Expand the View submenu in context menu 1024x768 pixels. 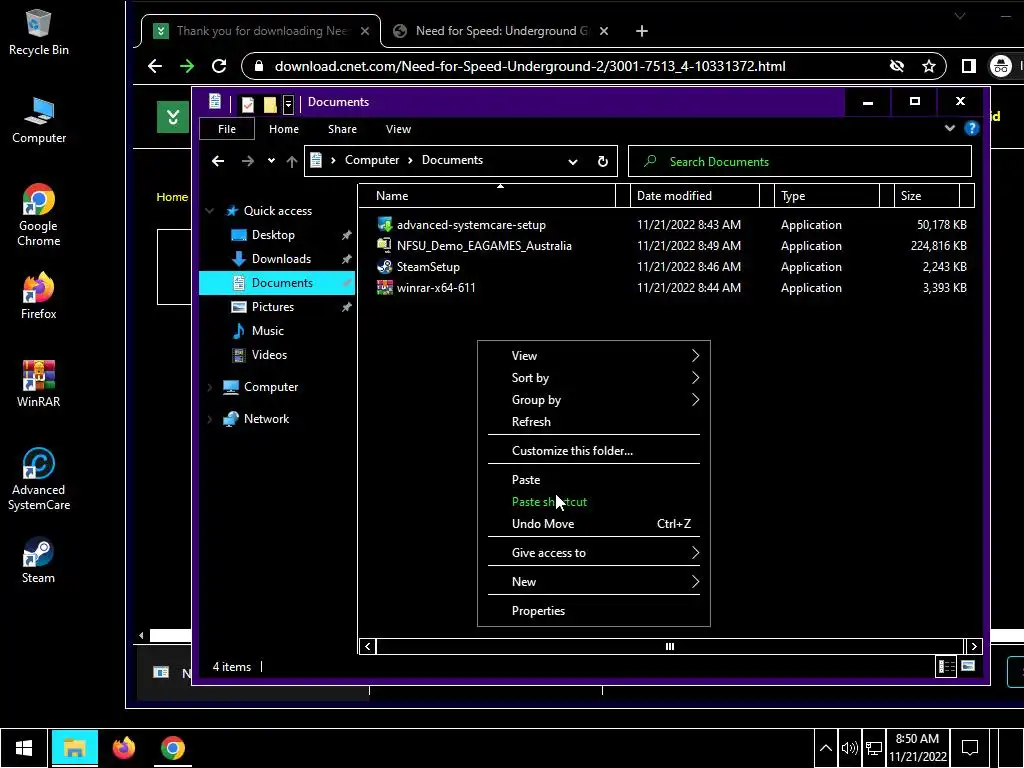(594, 355)
